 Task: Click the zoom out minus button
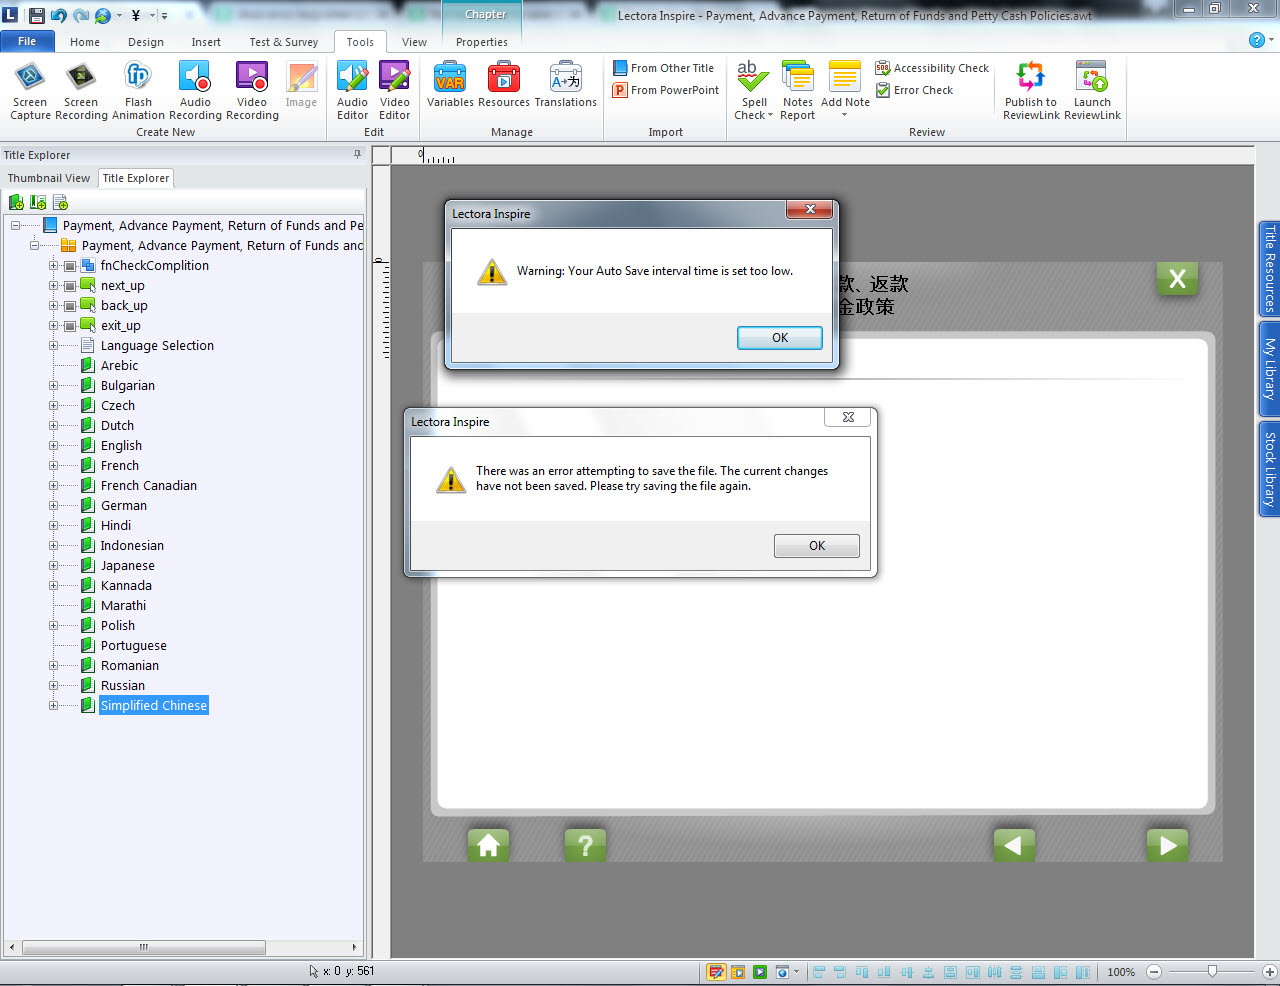point(1154,972)
